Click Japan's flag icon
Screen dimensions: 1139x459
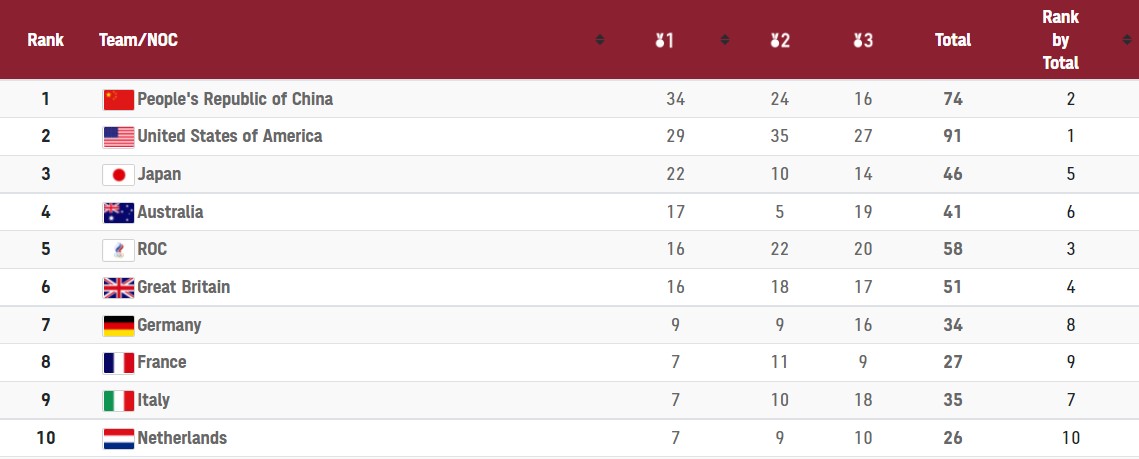[x=118, y=175]
